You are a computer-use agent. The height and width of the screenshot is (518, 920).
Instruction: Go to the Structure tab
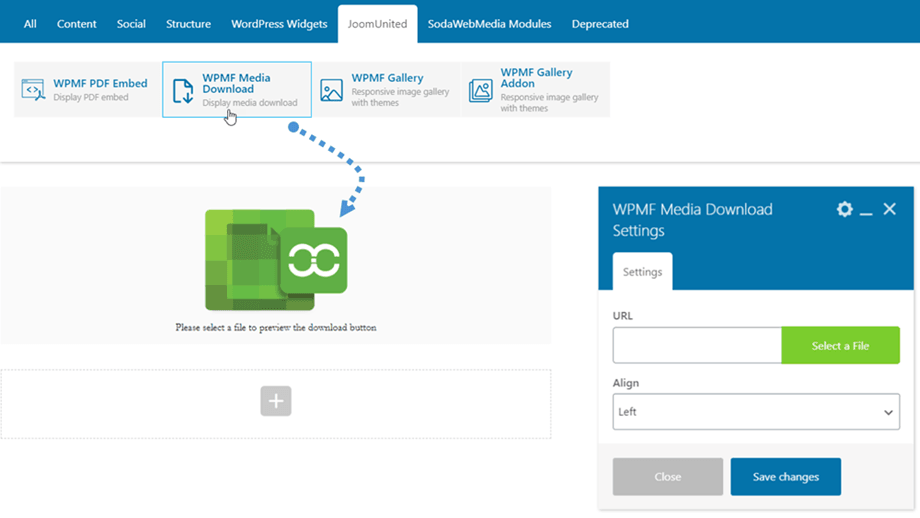[188, 24]
